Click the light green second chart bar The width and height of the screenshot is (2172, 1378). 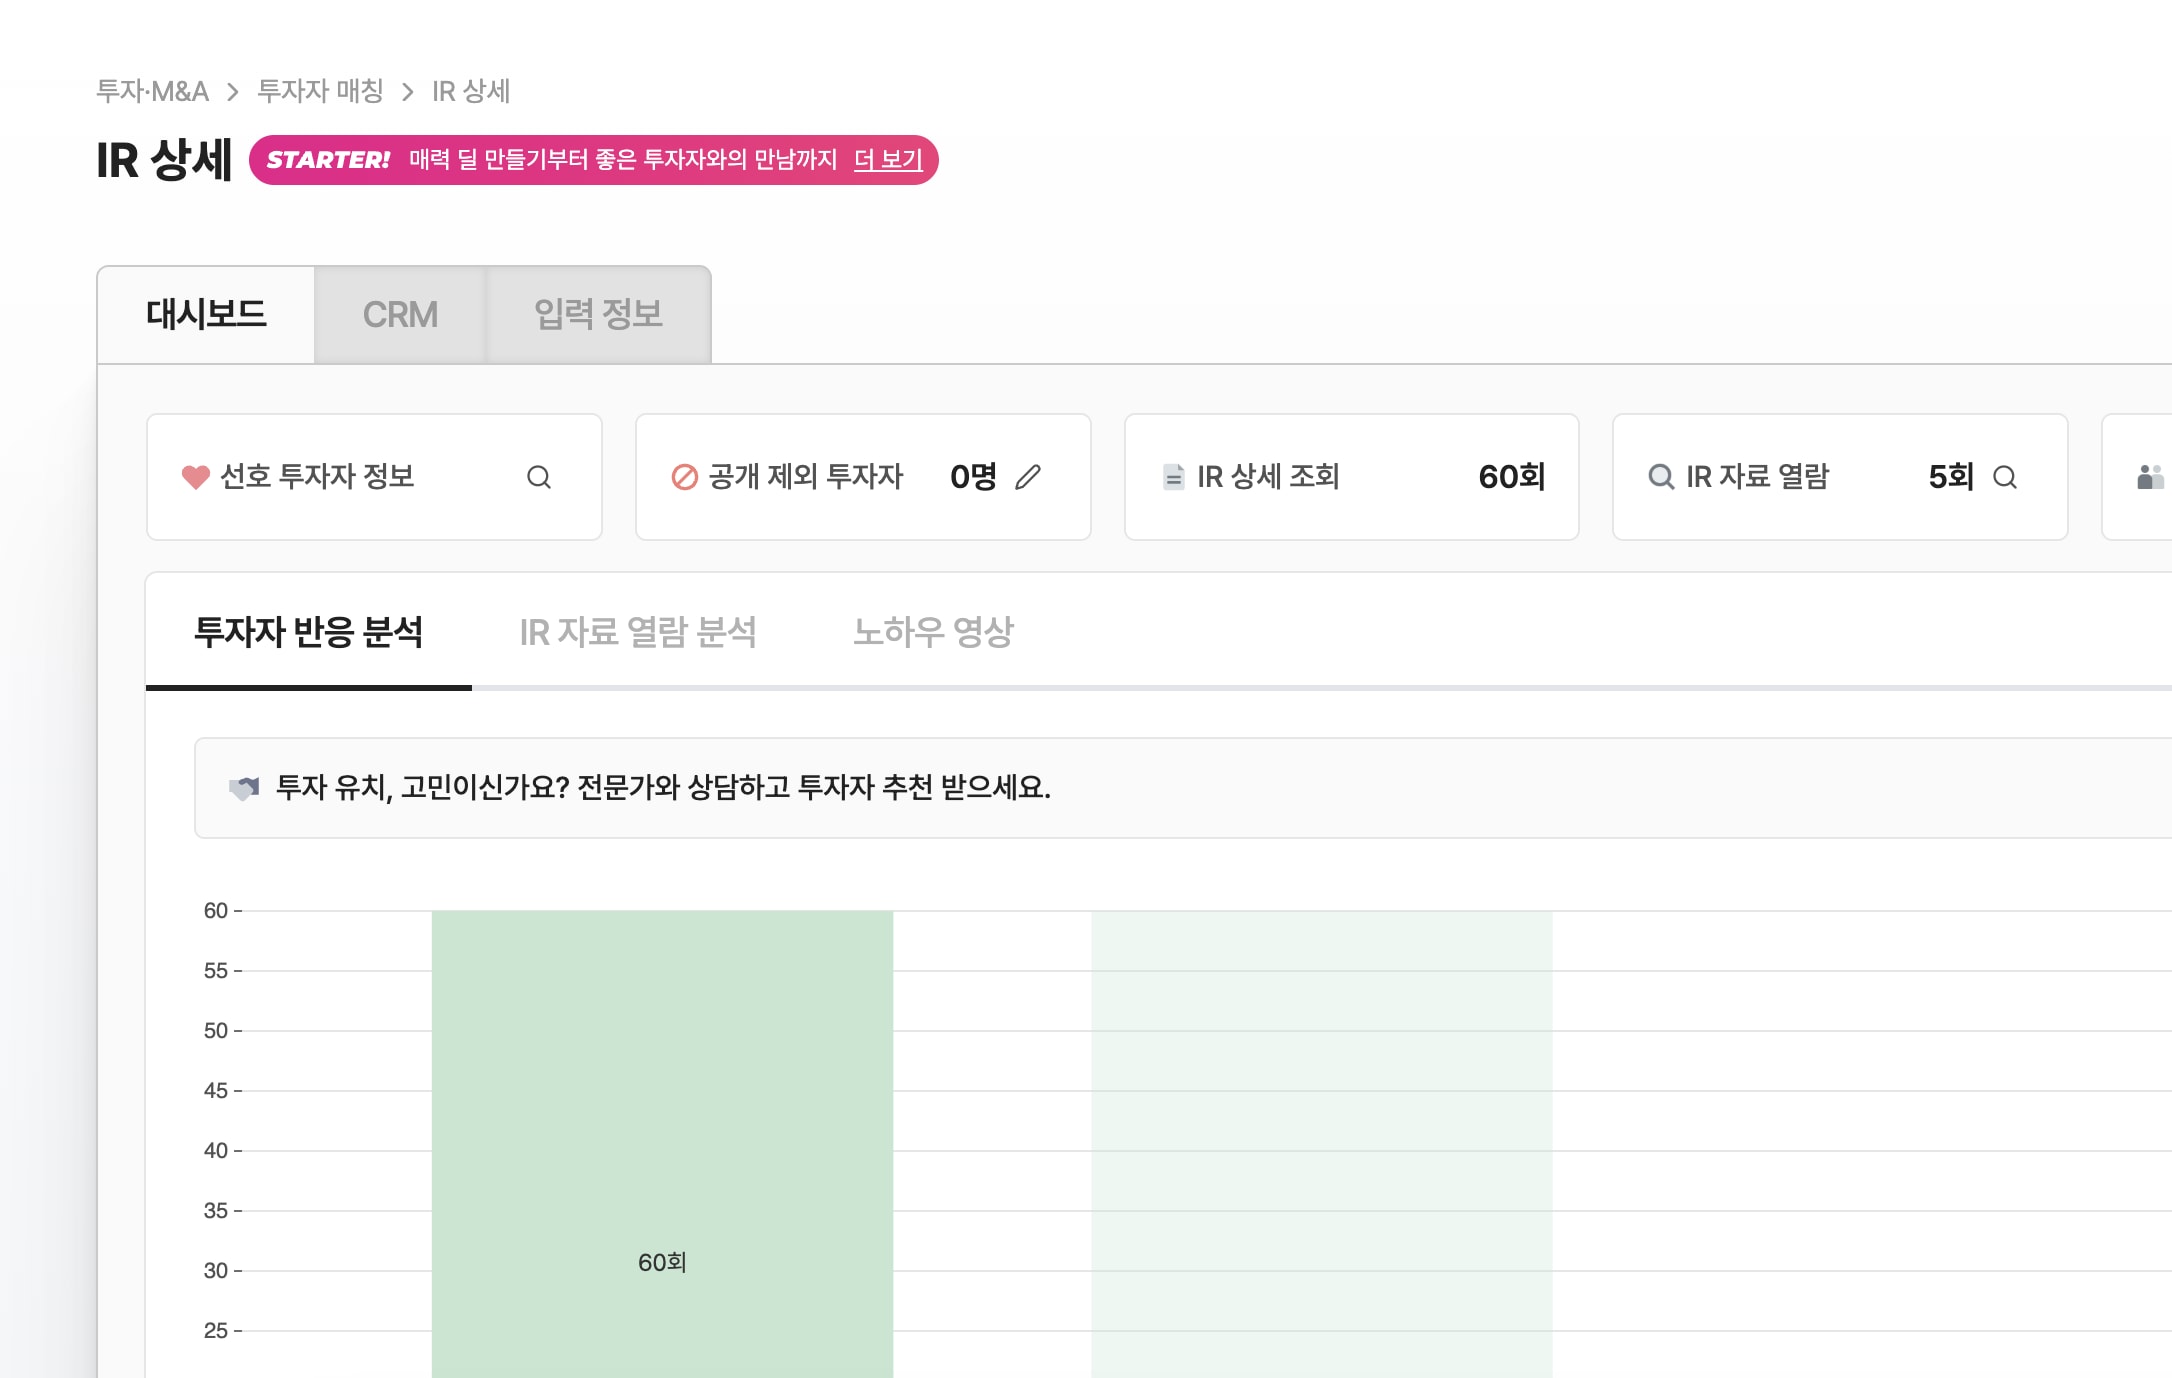click(1322, 1144)
